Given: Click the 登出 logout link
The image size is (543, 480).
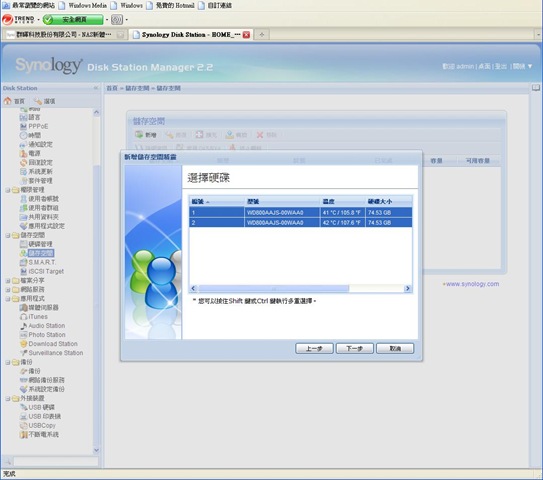Looking at the screenshot, I should click(x=500, y=66).
